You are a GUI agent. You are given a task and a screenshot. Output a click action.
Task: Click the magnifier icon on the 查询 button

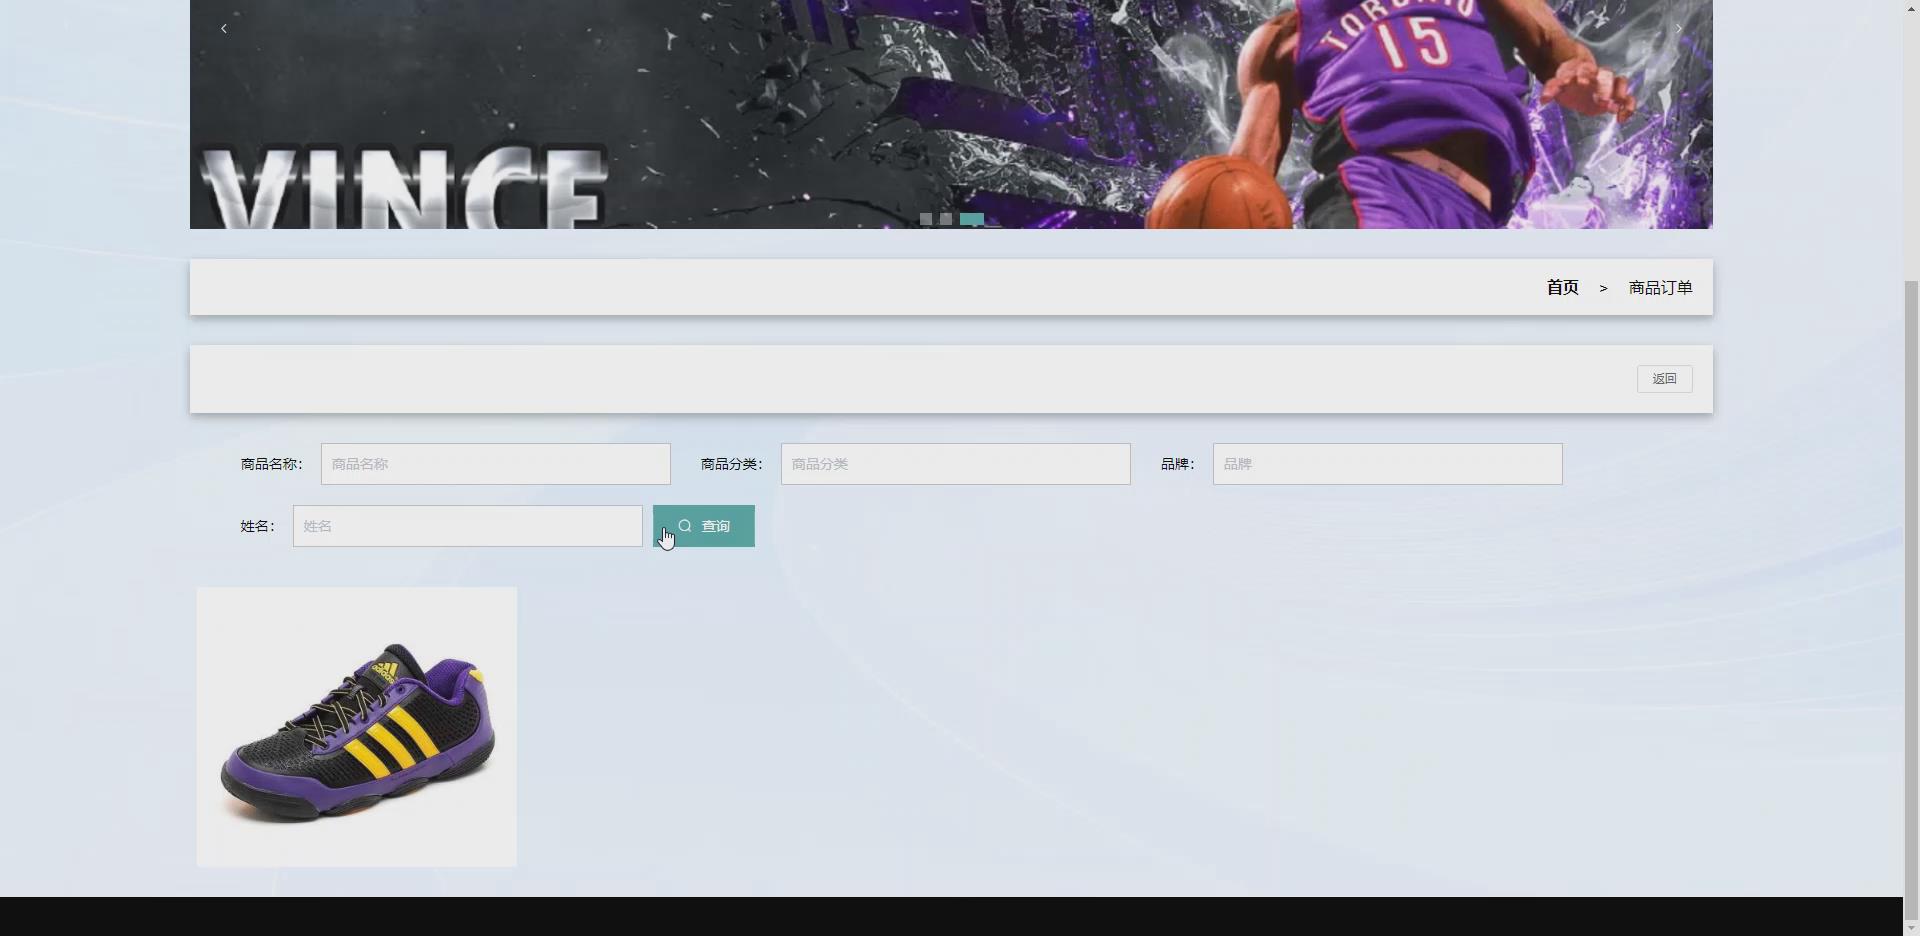(684, 525)
